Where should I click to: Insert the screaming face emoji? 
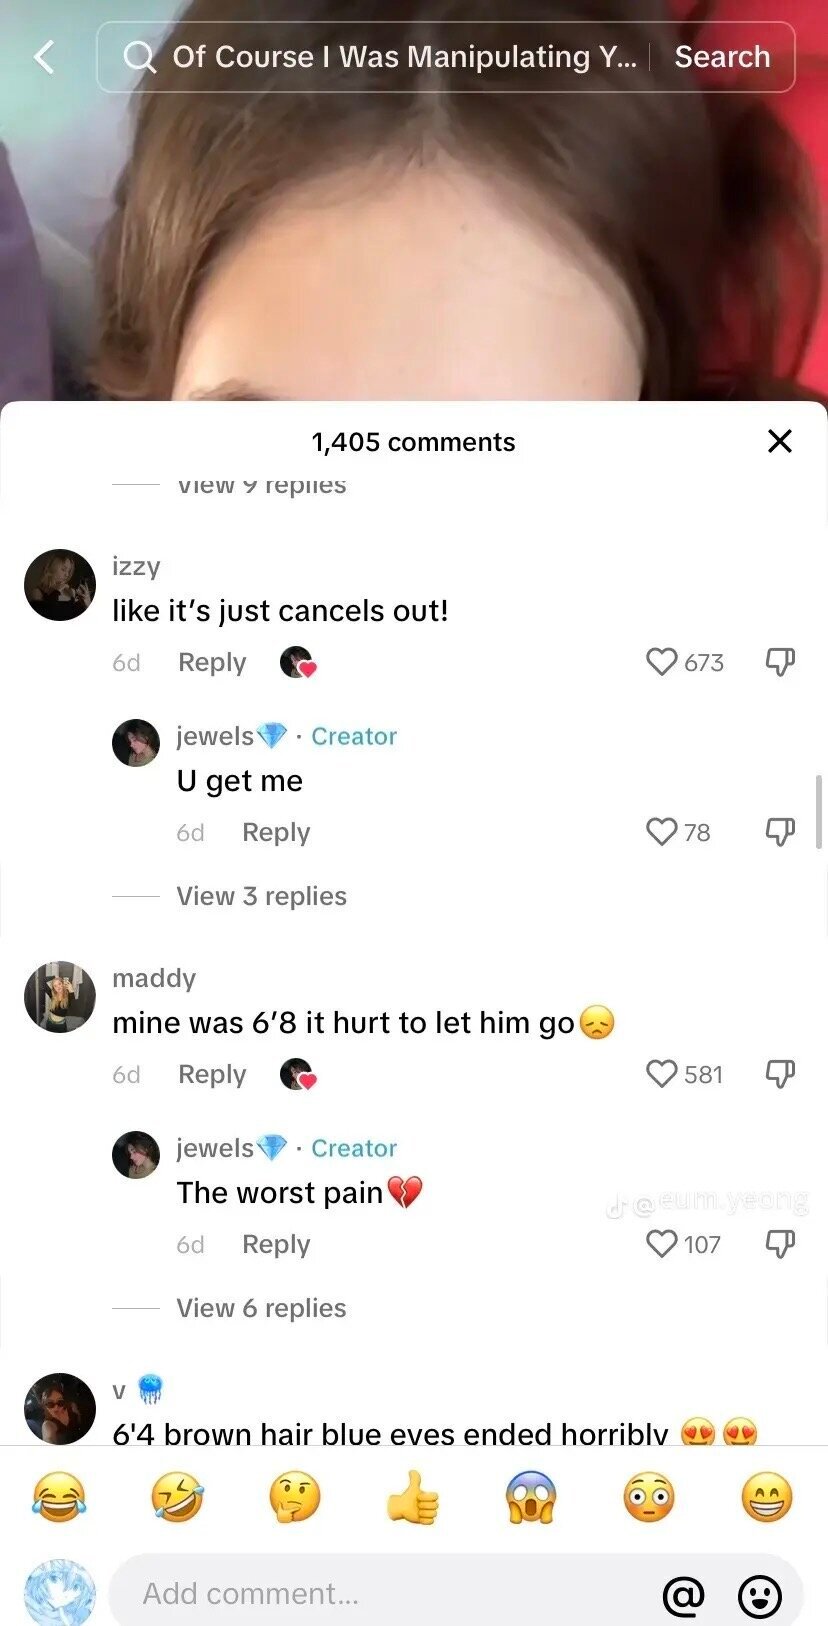click(531, 1498)
